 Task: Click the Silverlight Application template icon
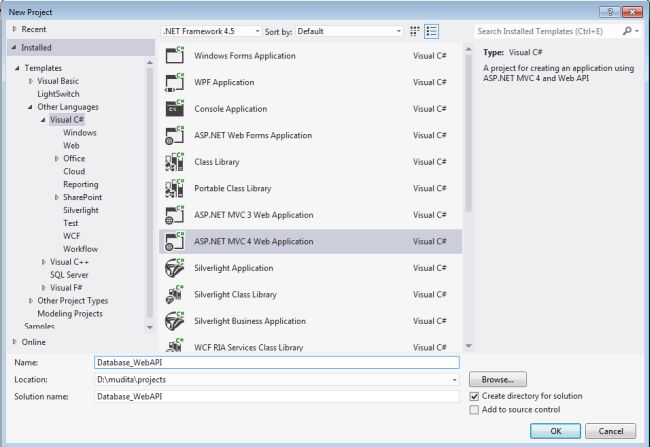[175, 268]
